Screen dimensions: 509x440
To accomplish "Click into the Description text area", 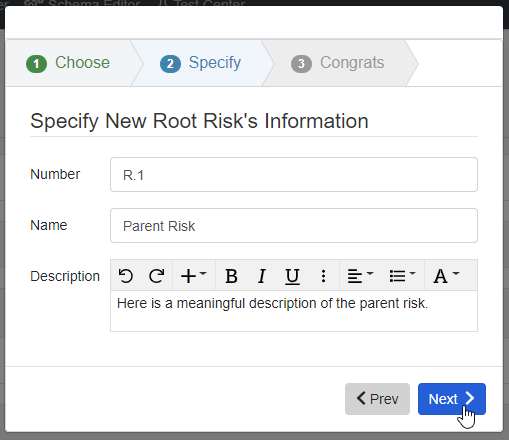I will coord(294,311).
